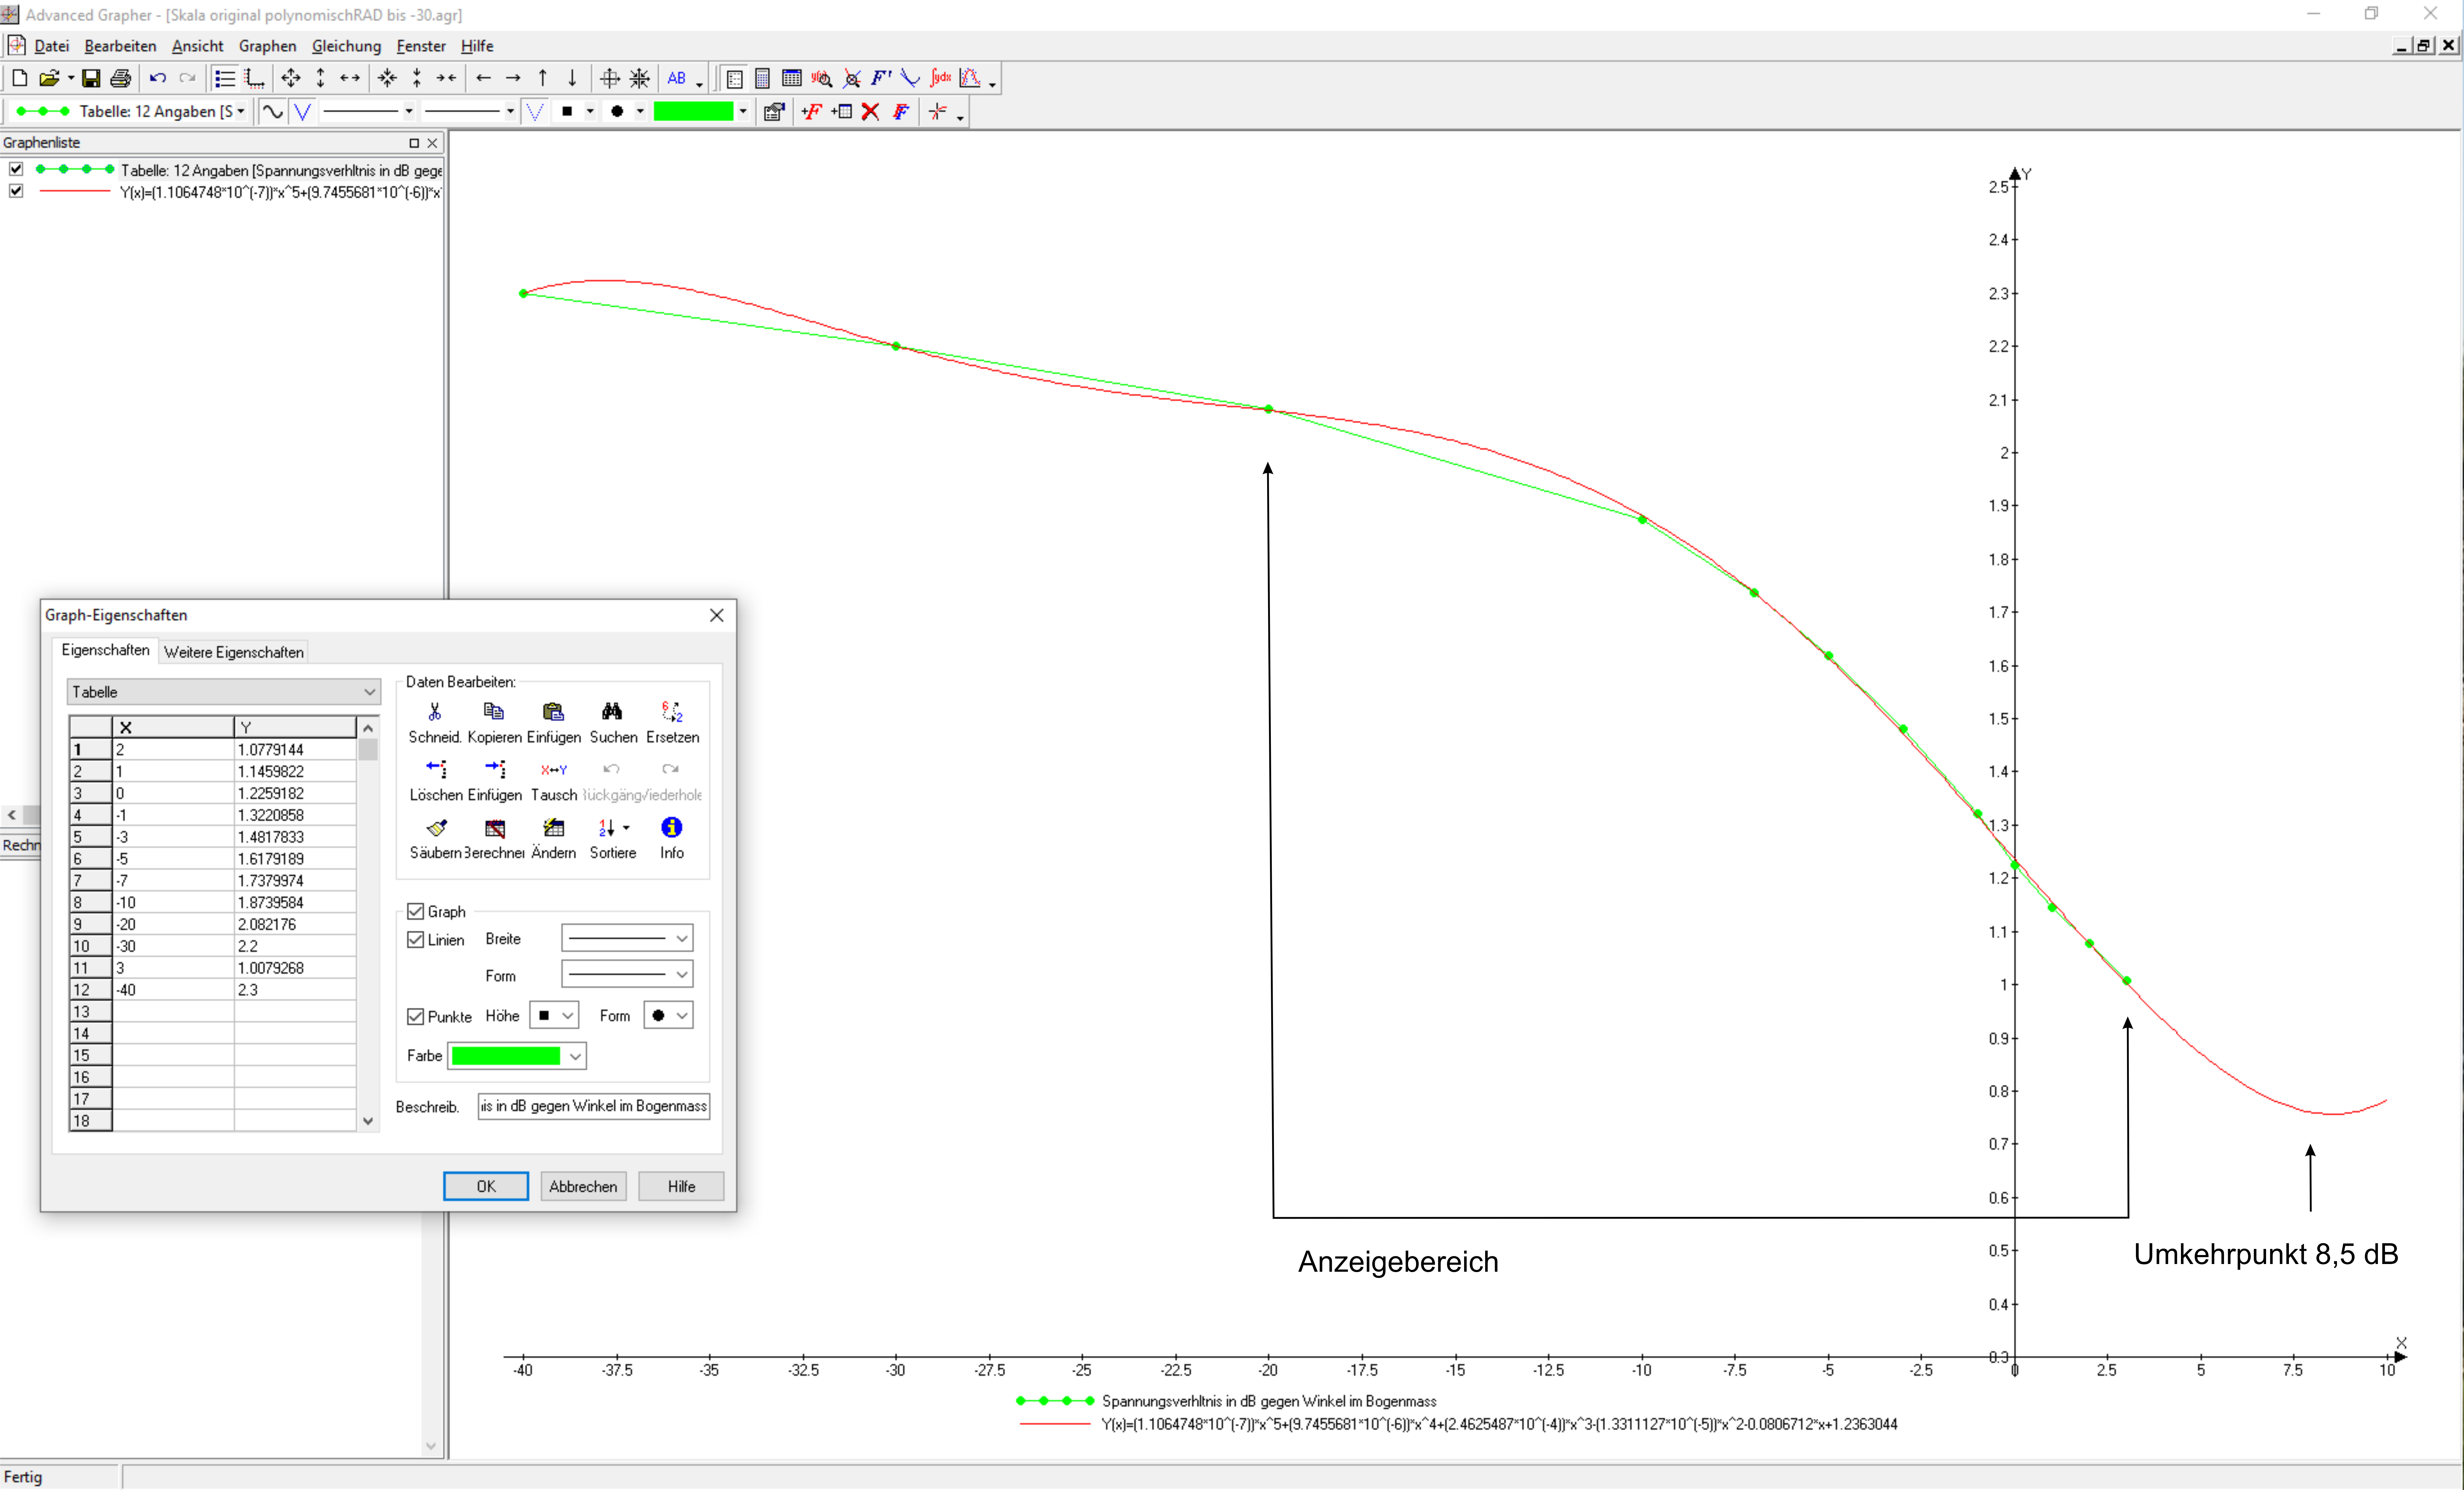Uncheck the Linien checkbox
The image size is (2464, 1490).
click(x=416, y=940)
